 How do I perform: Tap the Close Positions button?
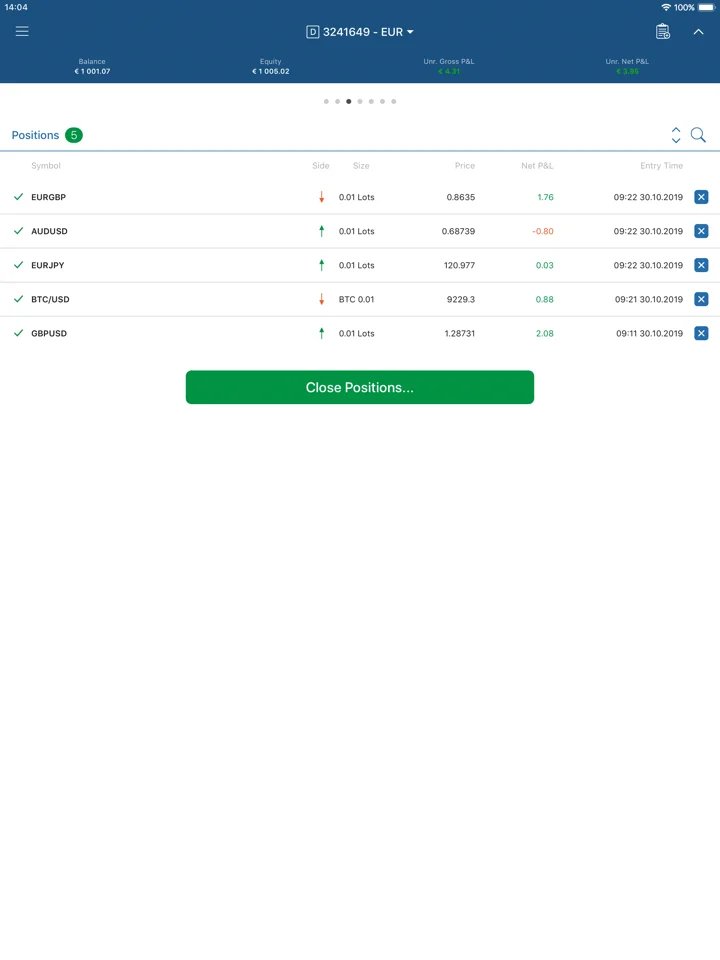point(360,387)
